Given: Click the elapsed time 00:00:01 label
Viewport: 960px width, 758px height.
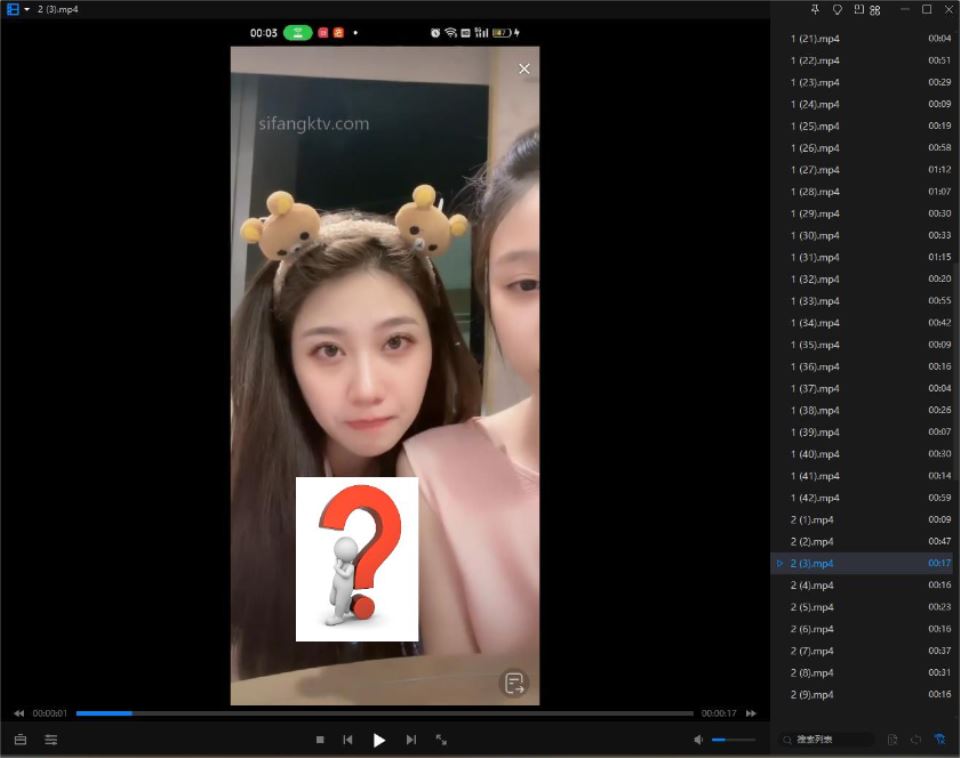Looking at the screenshot, I should coord(50,713).
